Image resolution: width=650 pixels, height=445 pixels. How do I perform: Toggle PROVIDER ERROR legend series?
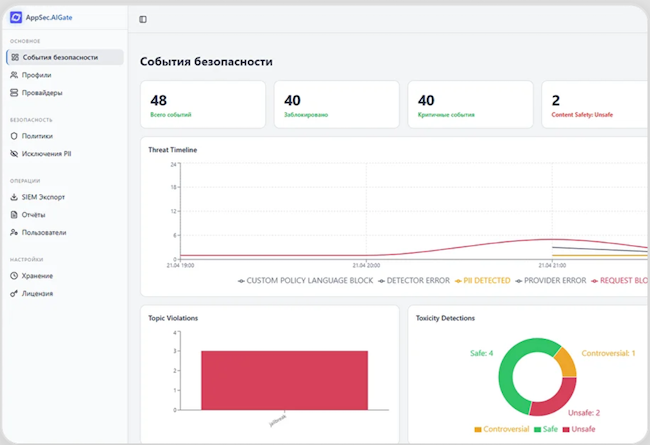551,281
